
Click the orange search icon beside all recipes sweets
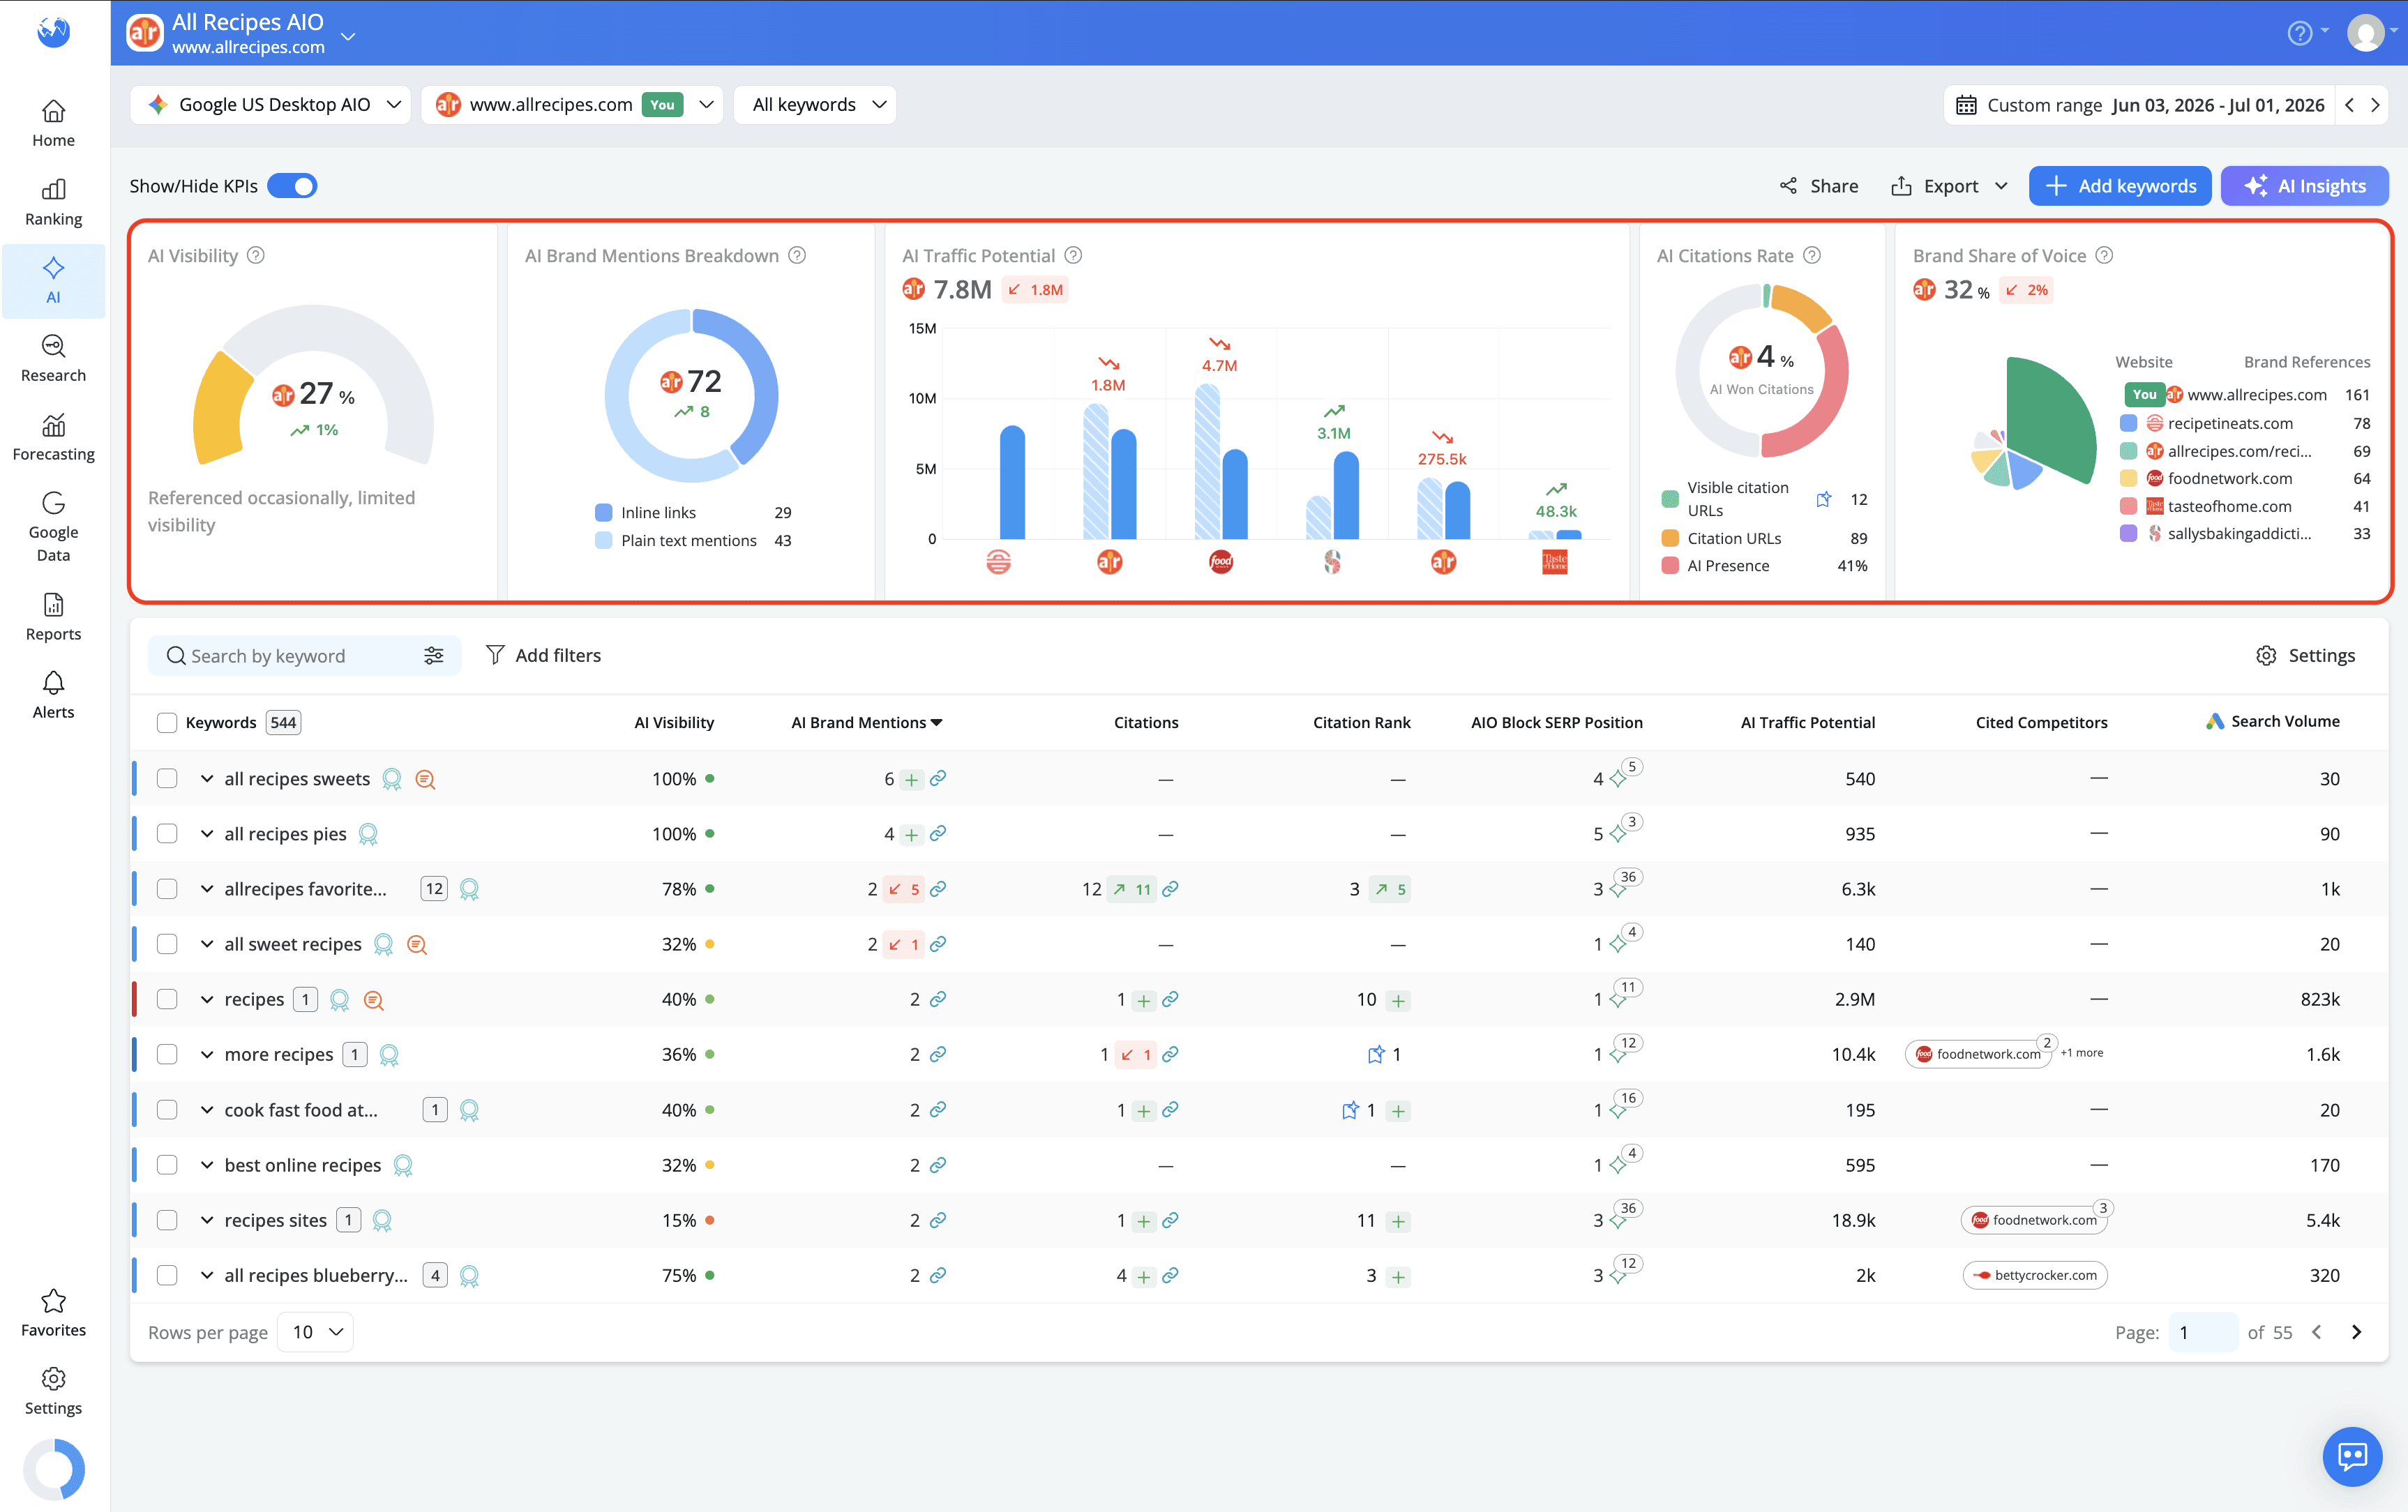tap(425, 779)
